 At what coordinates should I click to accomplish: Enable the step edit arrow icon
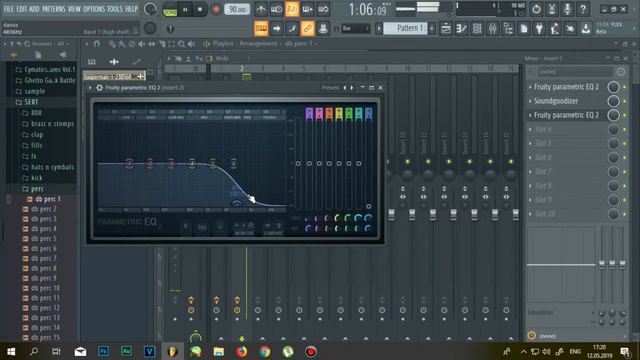click(276, 29)
